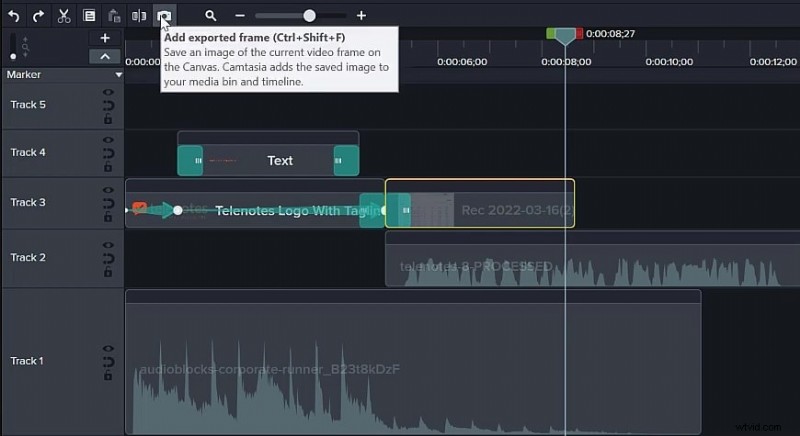Screen dimensions: 800x436
Task: Cut selection with the scissors tool
Action: point(64,16)
